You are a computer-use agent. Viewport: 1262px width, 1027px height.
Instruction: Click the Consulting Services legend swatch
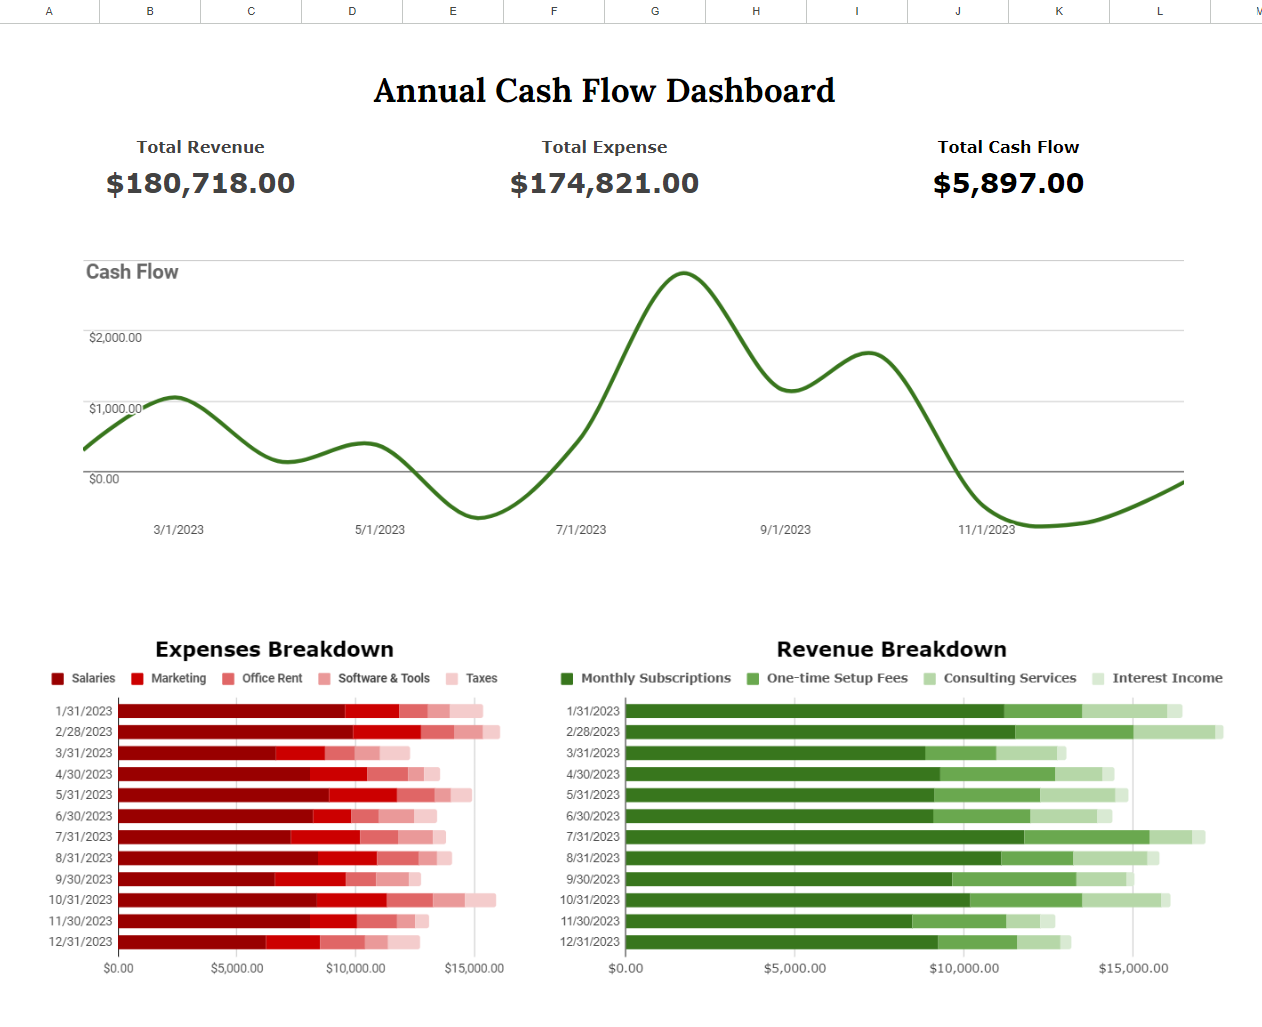pyautogui.click(x=930, y=679)
